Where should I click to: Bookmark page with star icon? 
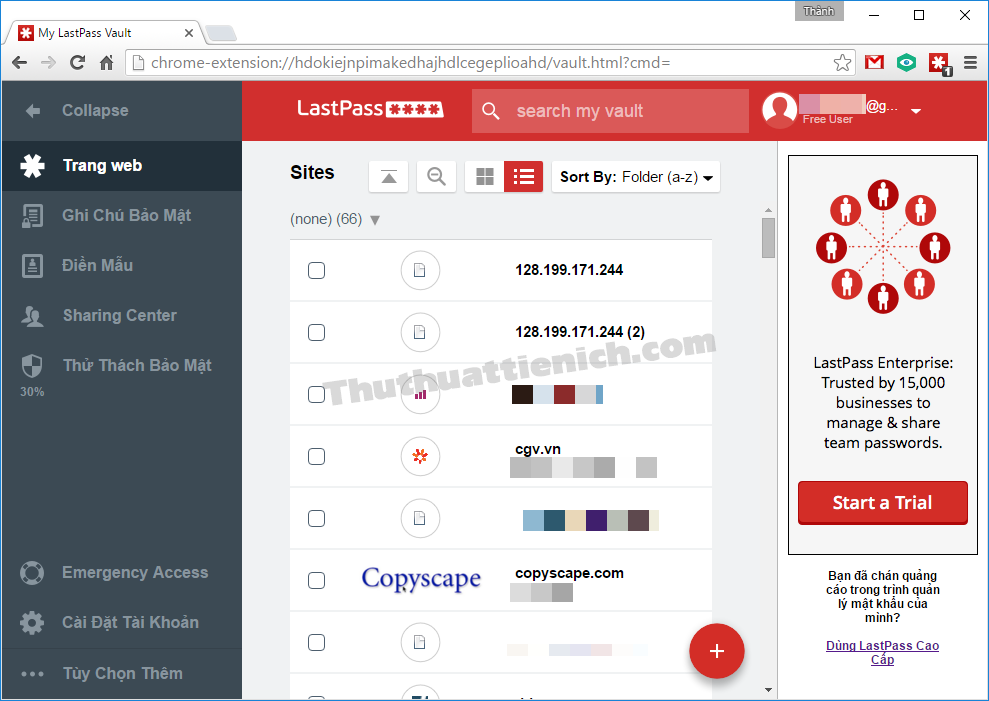coord(843,62)
